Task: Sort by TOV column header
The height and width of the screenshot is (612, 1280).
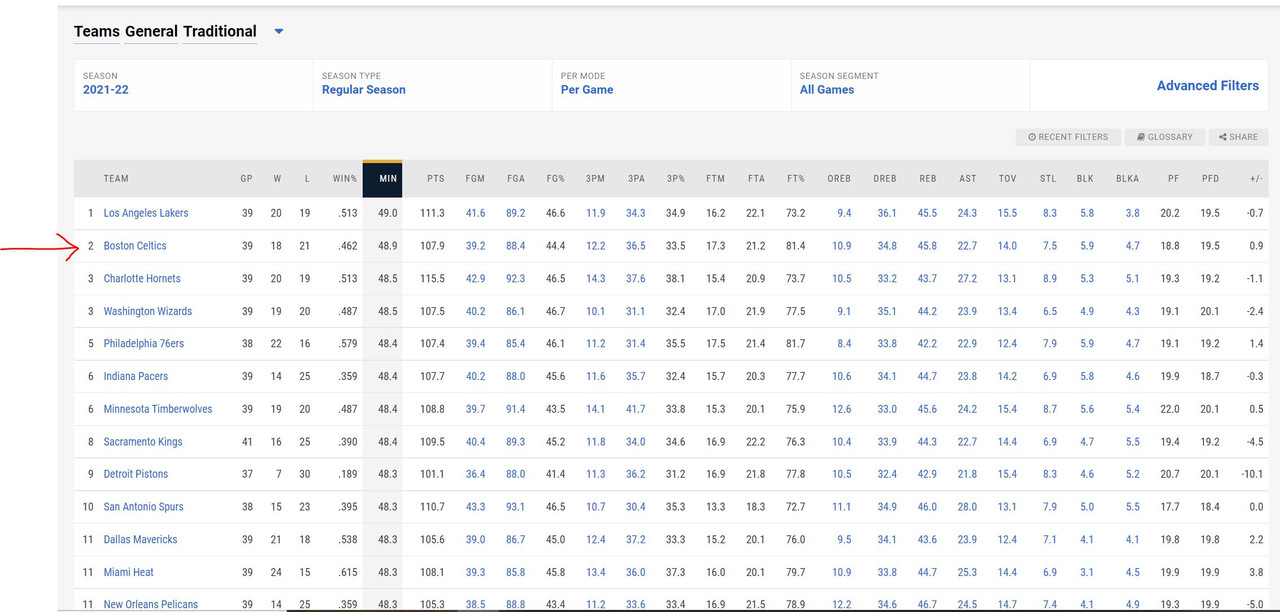Action: (1007, 179)
